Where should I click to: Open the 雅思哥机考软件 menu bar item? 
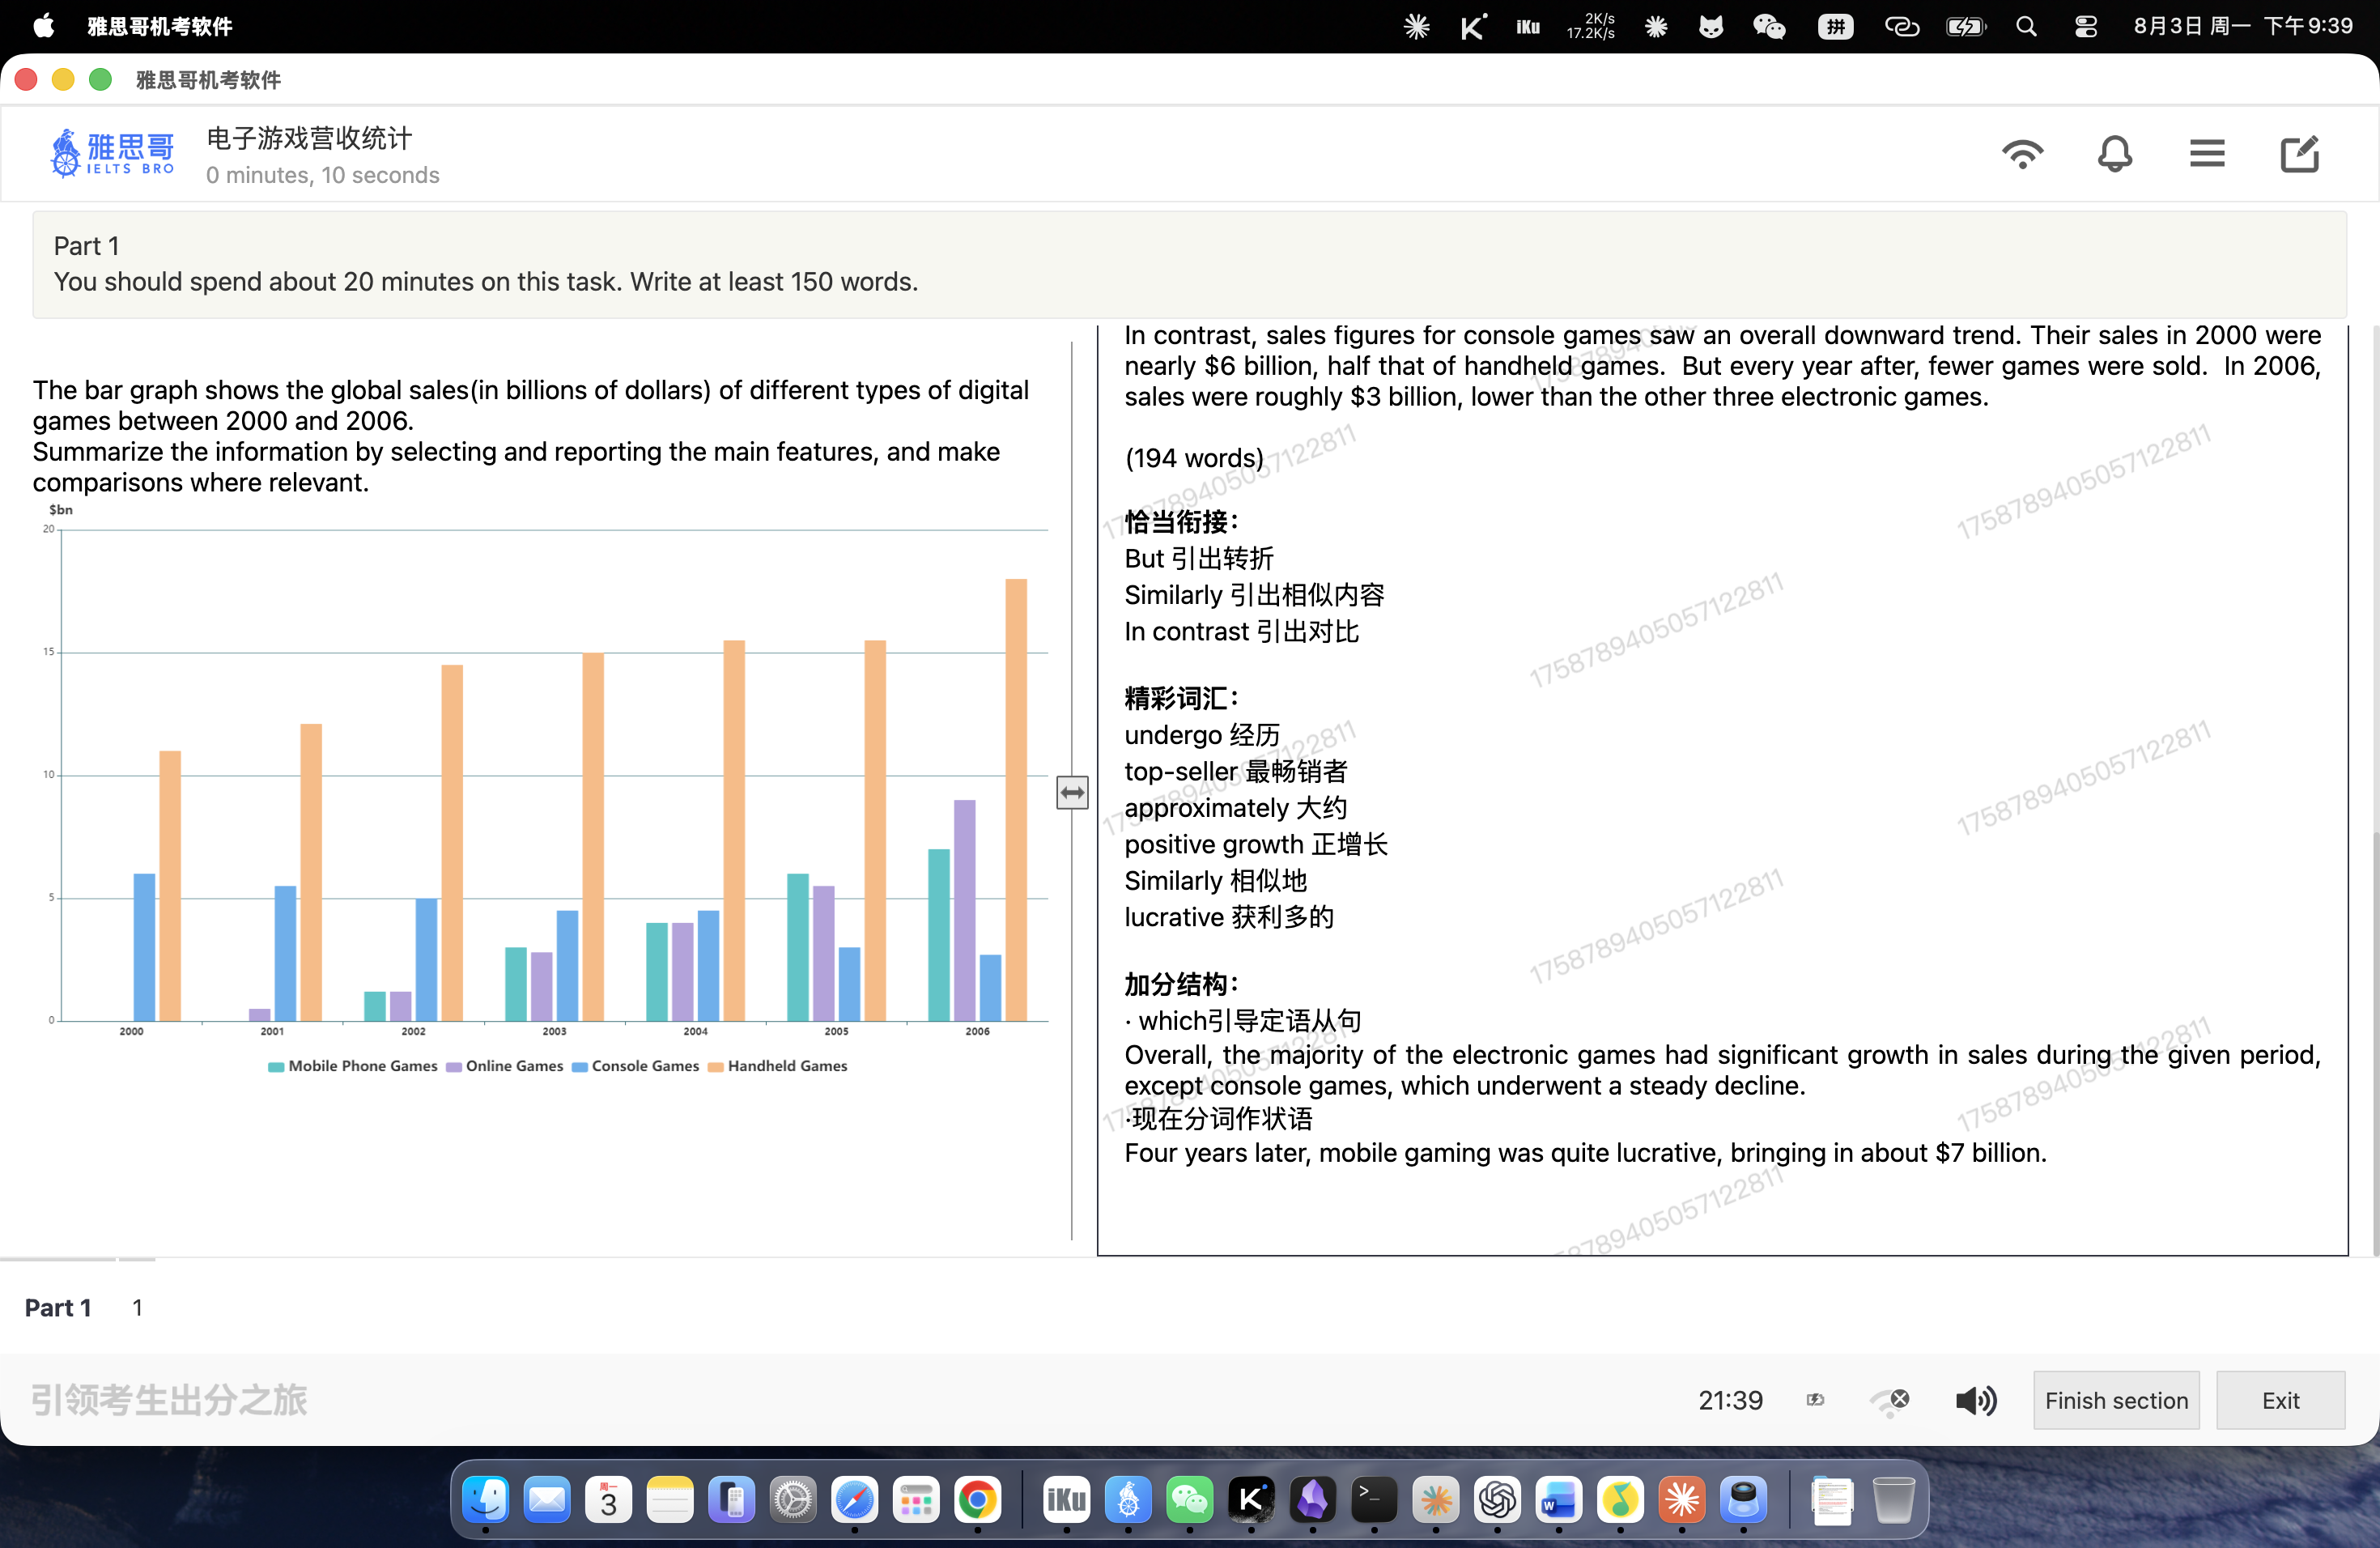point(159,26)
